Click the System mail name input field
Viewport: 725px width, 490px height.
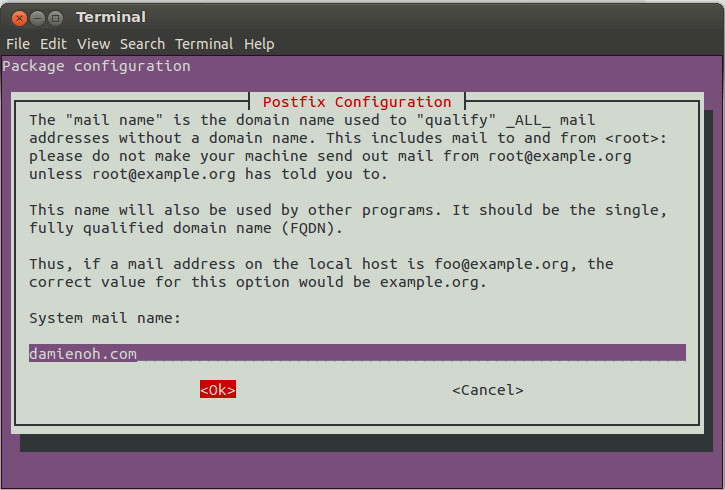[x=357, y=353]
